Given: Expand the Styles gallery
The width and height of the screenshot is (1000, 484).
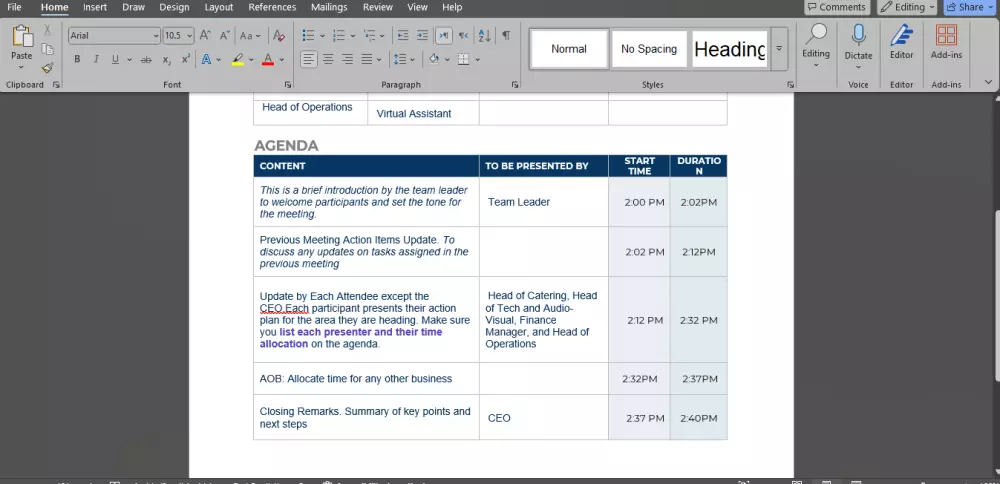Looking at the screenshot, I should (779, 48).
